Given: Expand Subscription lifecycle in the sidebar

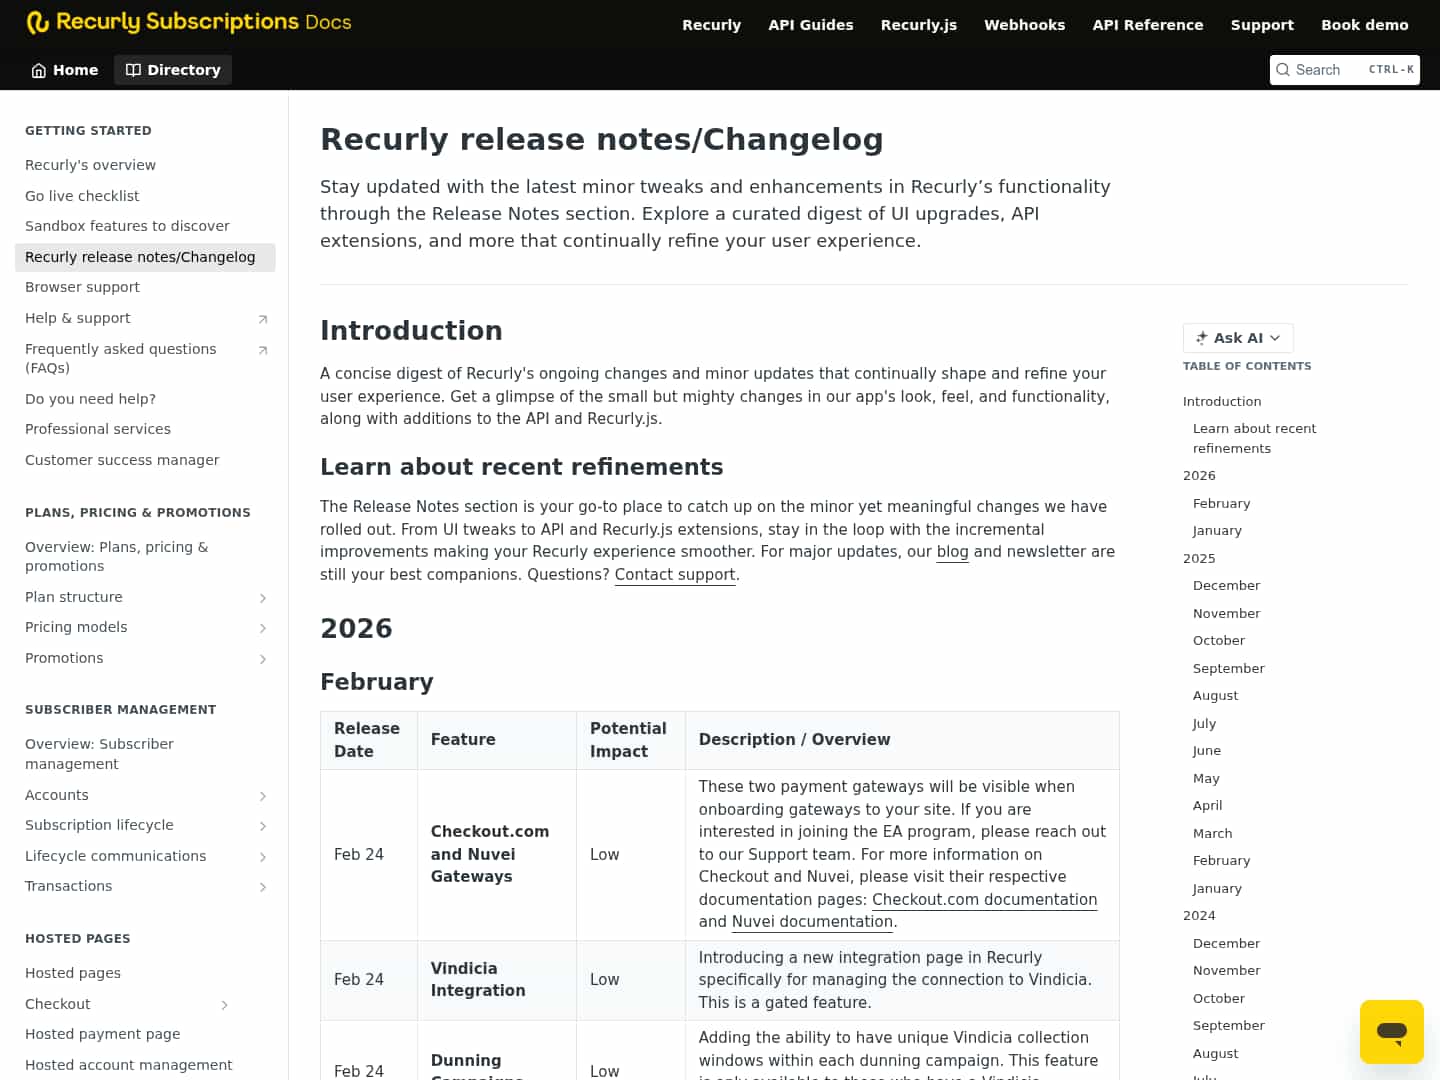Looking at the screenshot, I should coord(263,825).
